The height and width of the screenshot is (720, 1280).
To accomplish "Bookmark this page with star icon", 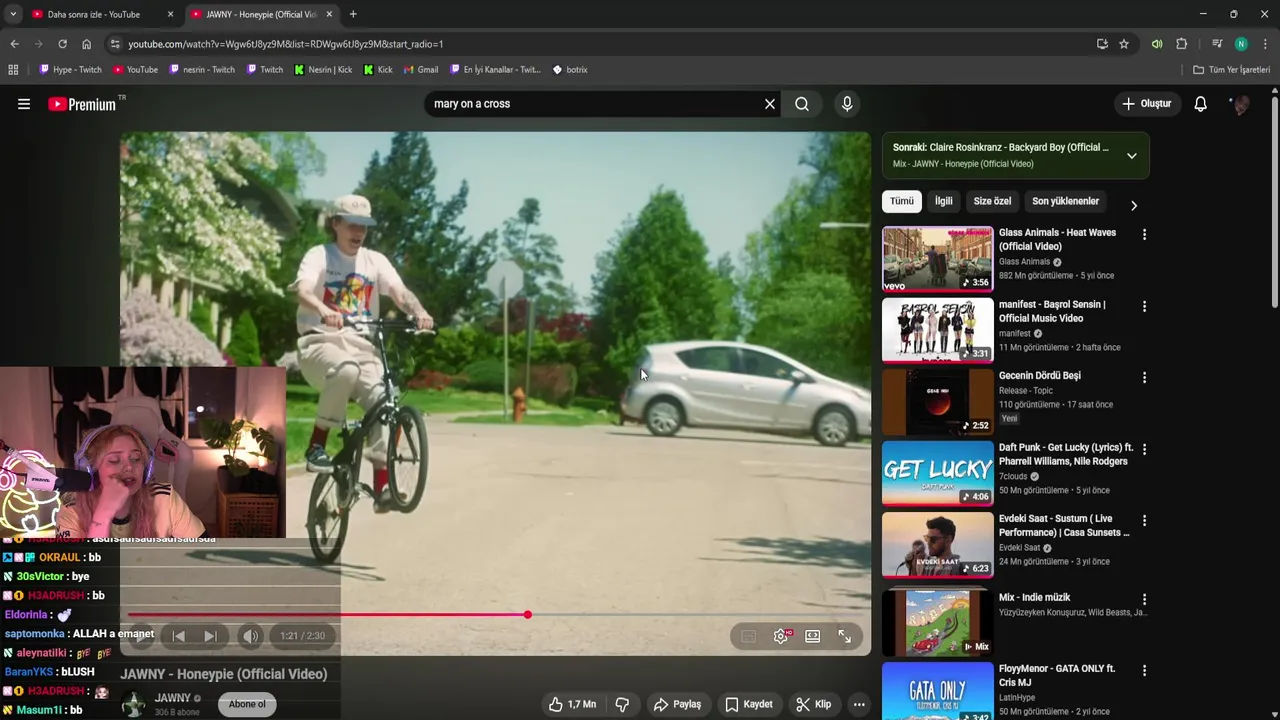I will 1124,44.
